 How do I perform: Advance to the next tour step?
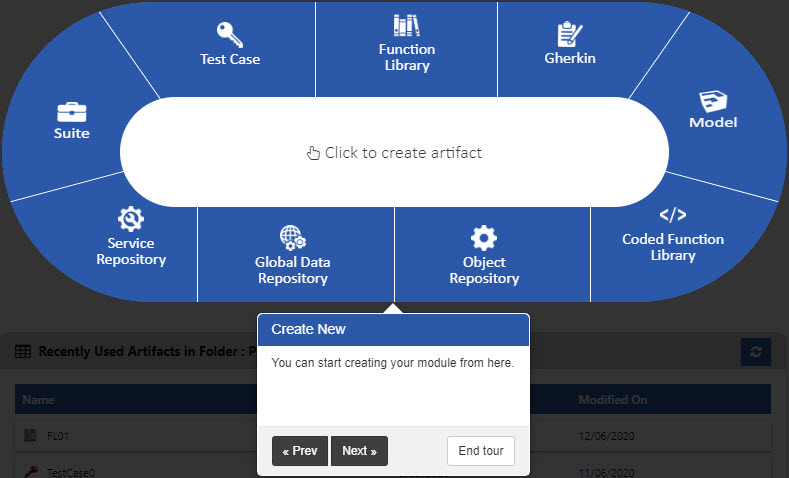tap(359, 451)
